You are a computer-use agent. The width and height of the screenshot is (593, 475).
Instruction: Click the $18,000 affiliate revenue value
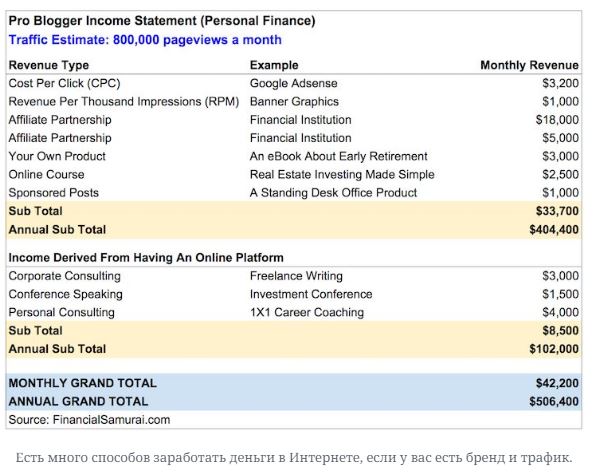coord(557,120)
